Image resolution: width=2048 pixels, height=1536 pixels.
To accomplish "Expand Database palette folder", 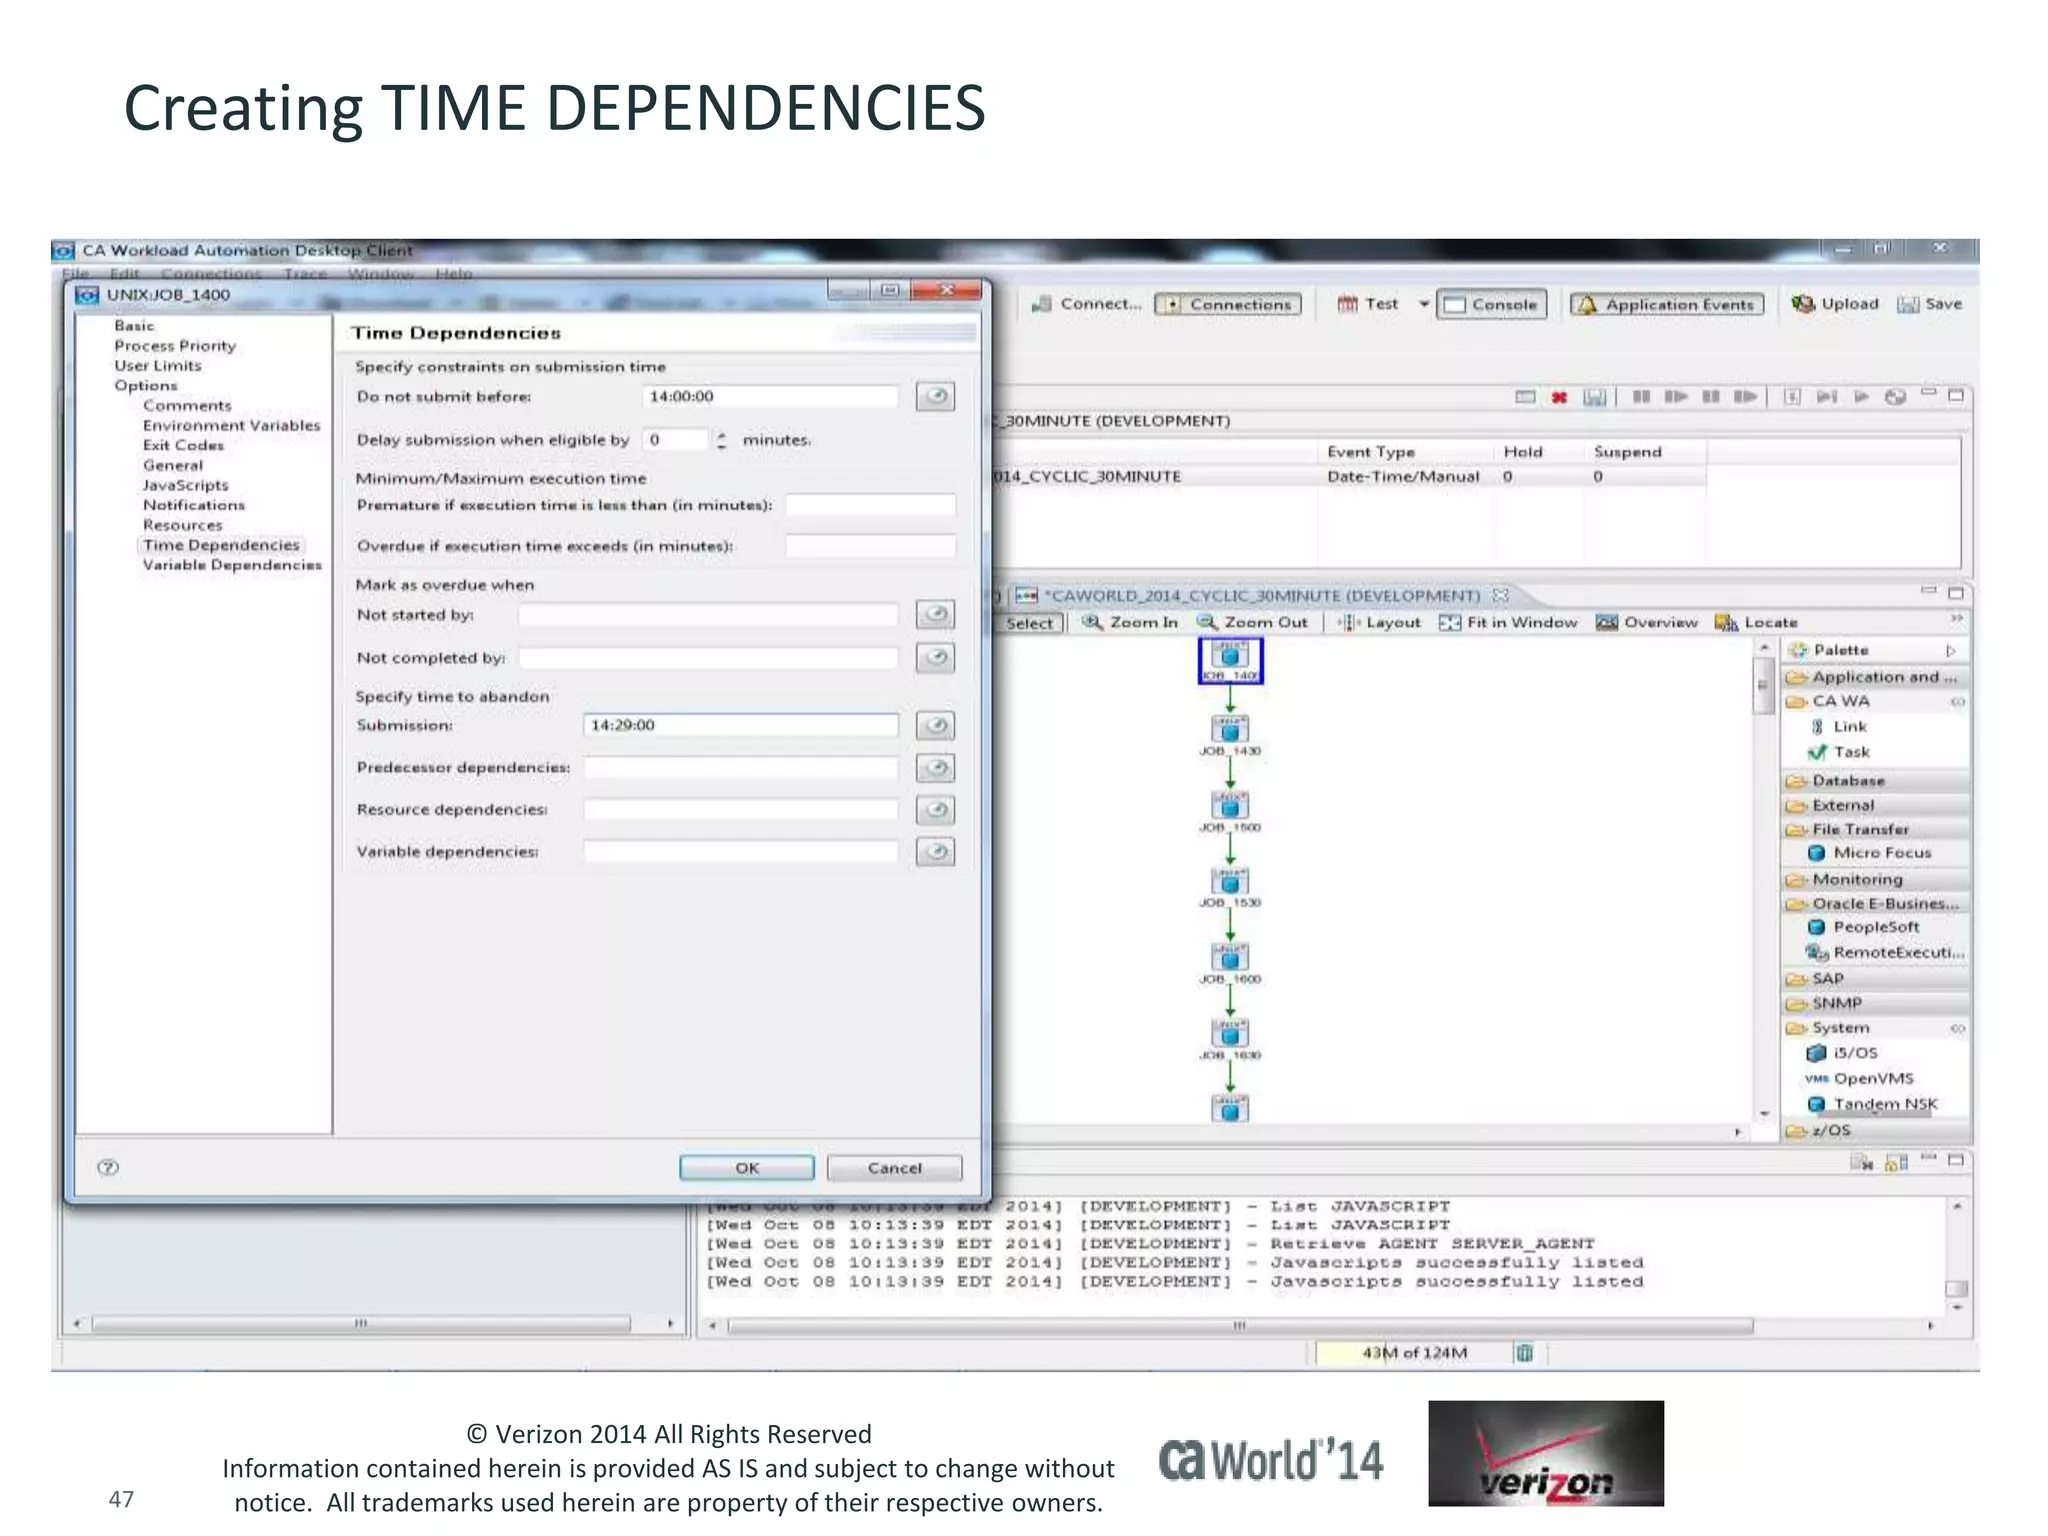I will pos(1876,781).
